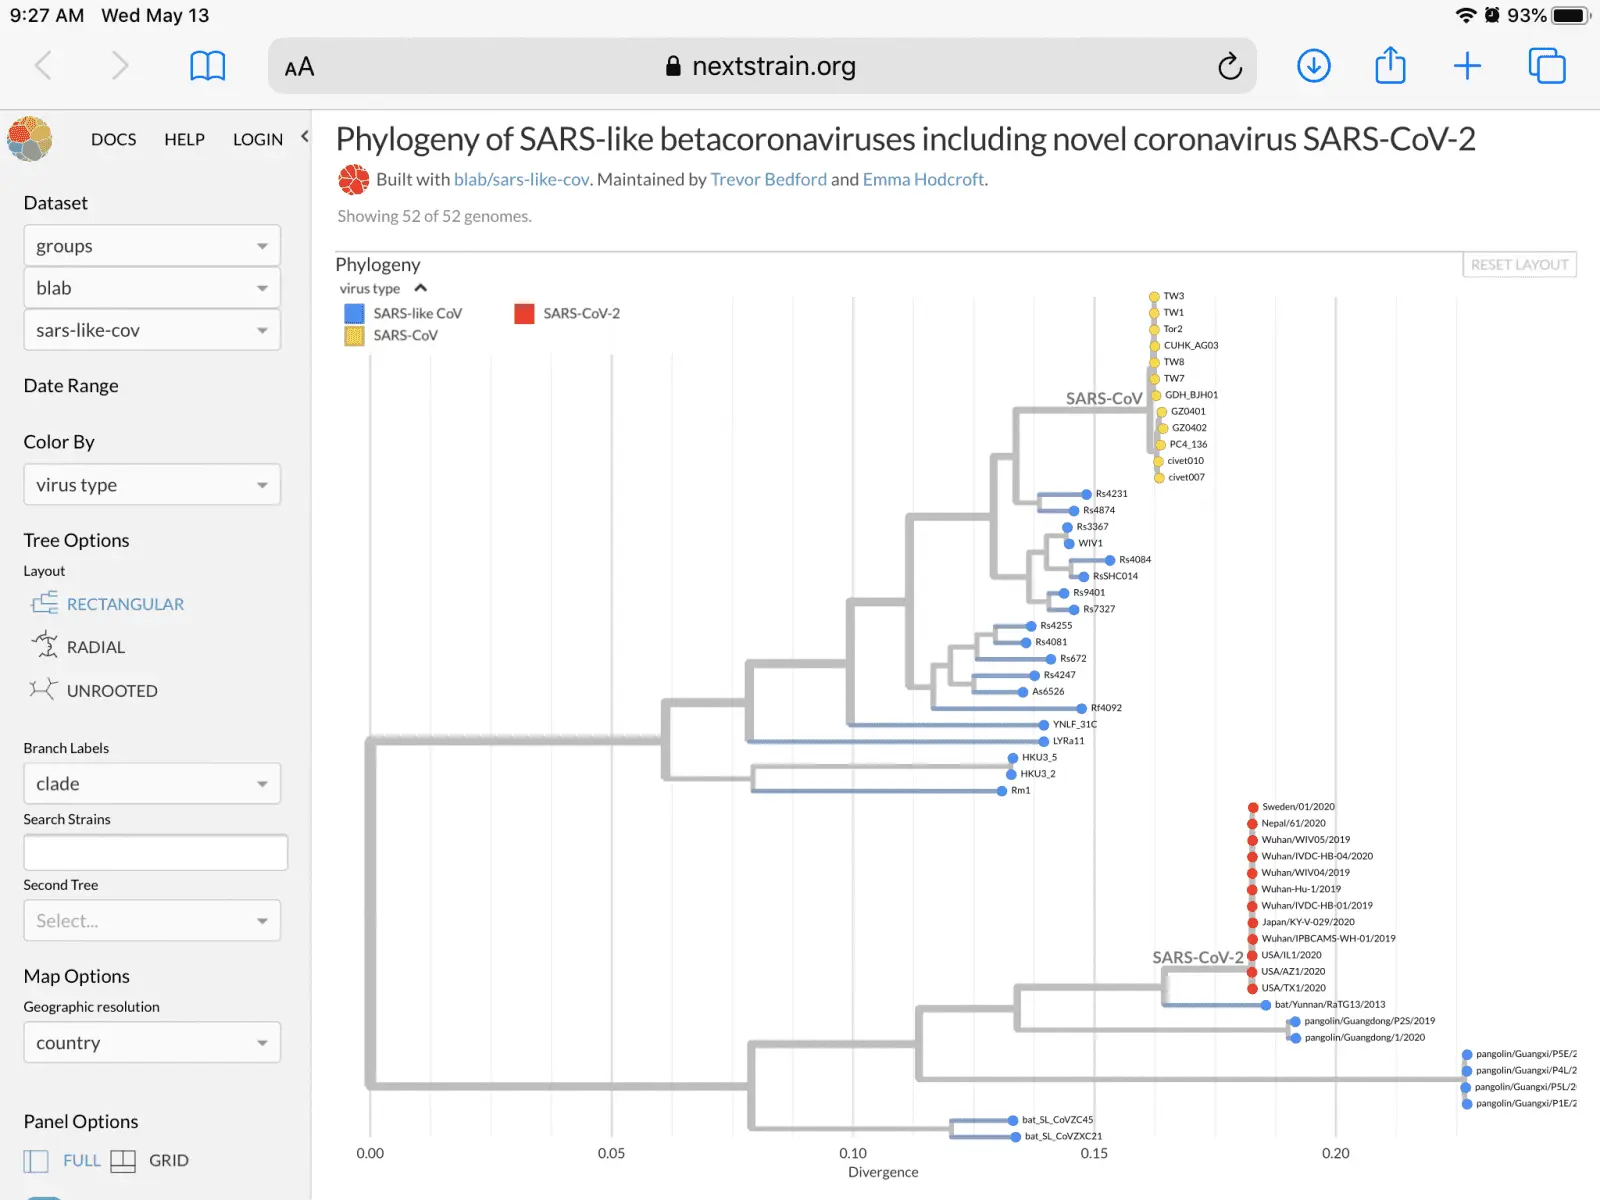1600x1200 pixels.
Task: Show all tabs overview icon
Action: pyautogui.click(x=1546, y=66)
